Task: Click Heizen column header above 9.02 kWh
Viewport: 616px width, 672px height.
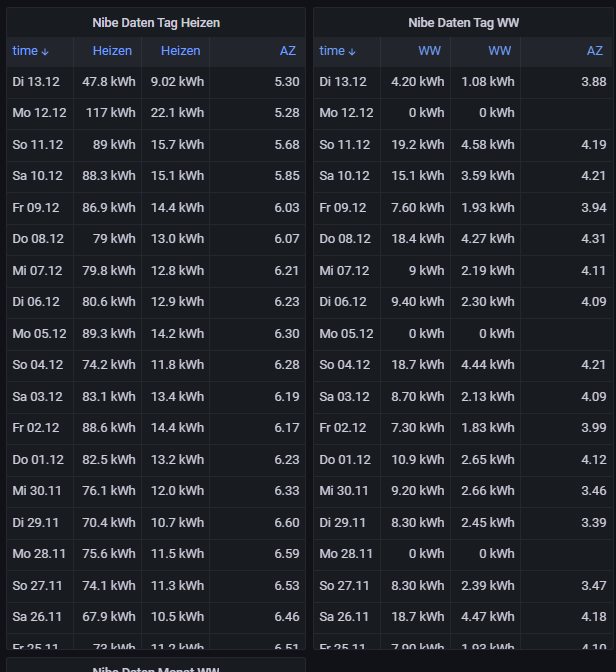Action: pyautogui.click(x=180, y=51)
